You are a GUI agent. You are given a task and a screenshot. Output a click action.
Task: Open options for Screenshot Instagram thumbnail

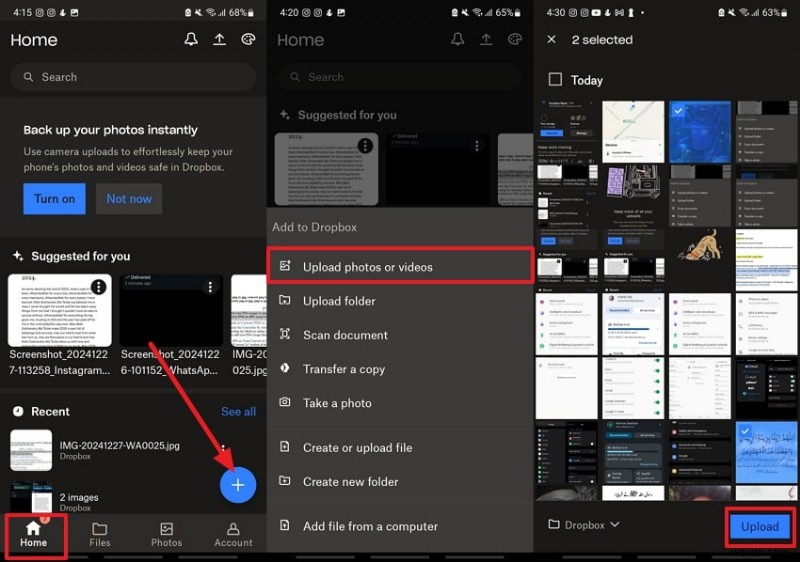pos(98,287)
